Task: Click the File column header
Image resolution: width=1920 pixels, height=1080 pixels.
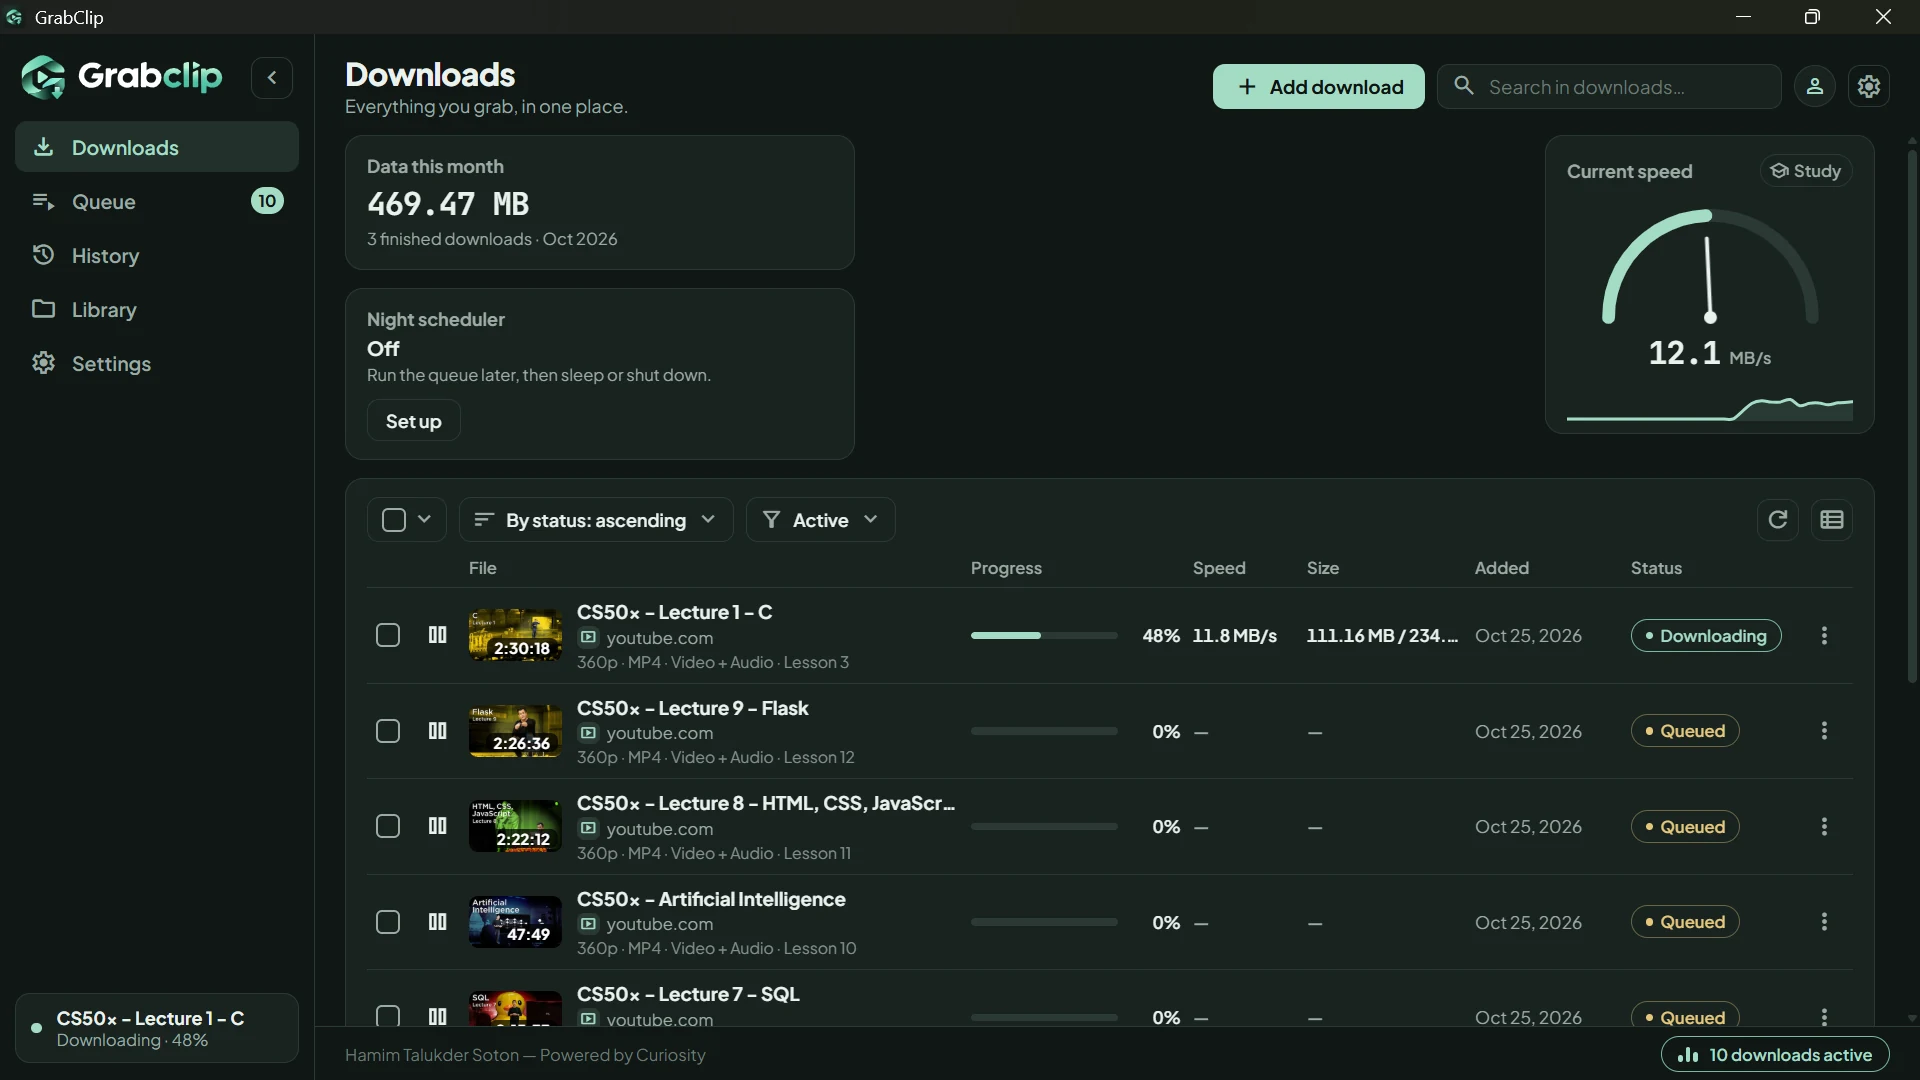Action: 482,568
